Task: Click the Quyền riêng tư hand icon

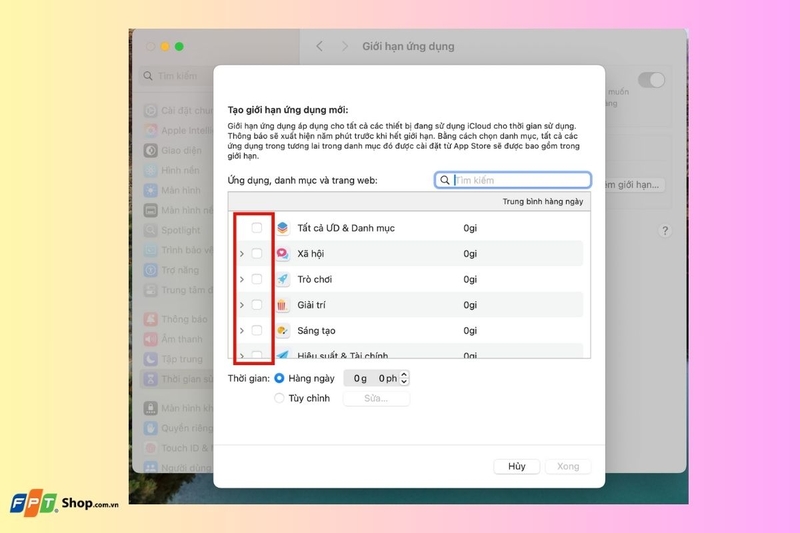Action: point(151,428)
